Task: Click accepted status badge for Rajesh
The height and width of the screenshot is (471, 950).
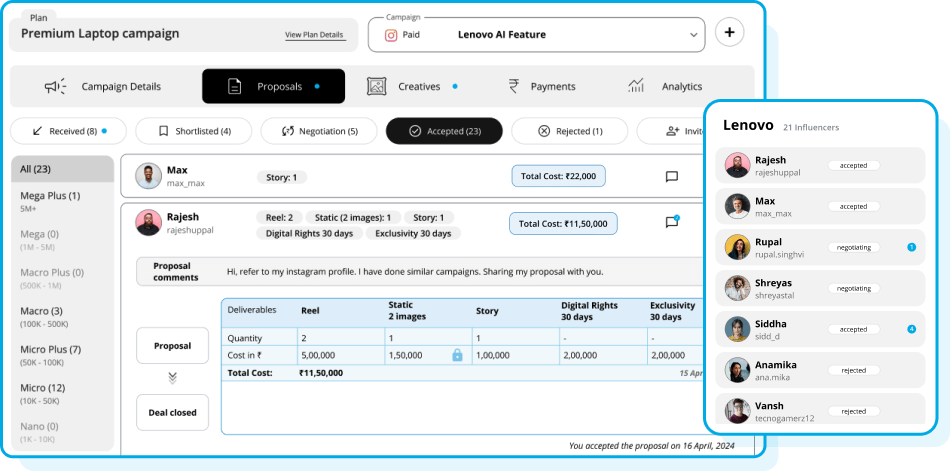Action: pyautogui.click(x=854, y=165)
